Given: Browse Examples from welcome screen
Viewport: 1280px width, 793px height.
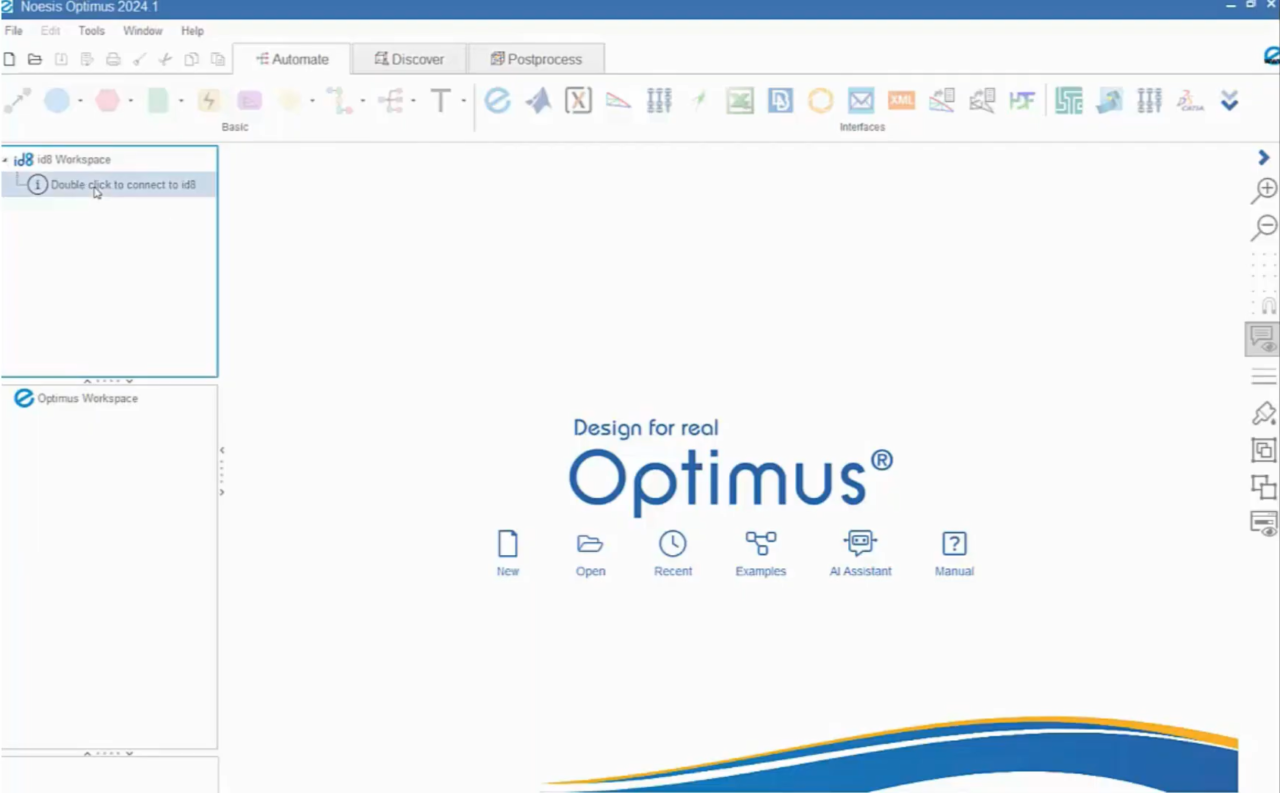Looking at the screenshot, I should pos(761,553).
